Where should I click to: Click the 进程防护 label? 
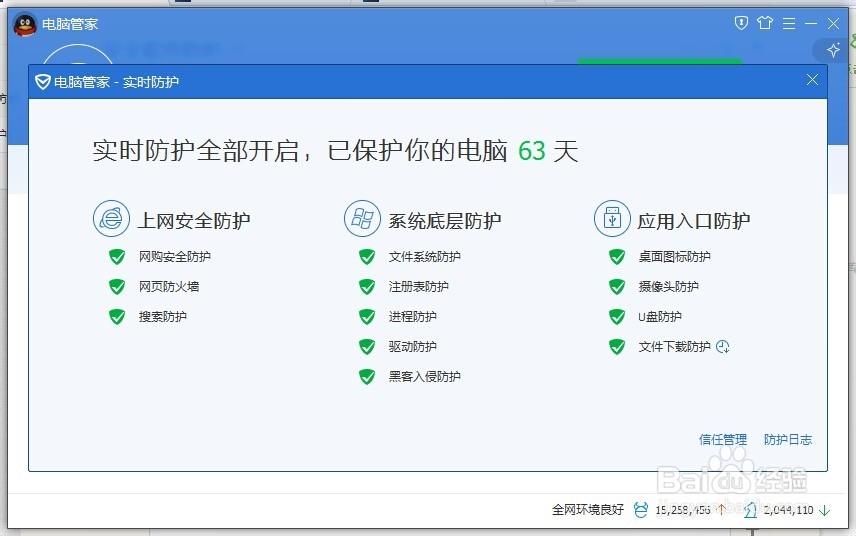click(x=413, y=317)
